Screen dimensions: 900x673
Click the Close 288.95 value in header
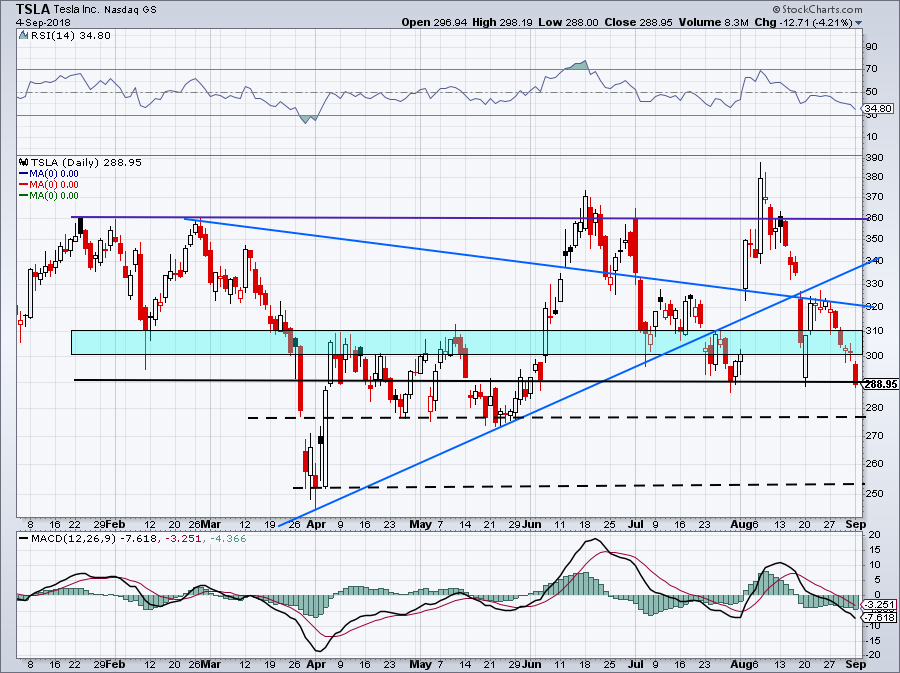pos(638,22)
